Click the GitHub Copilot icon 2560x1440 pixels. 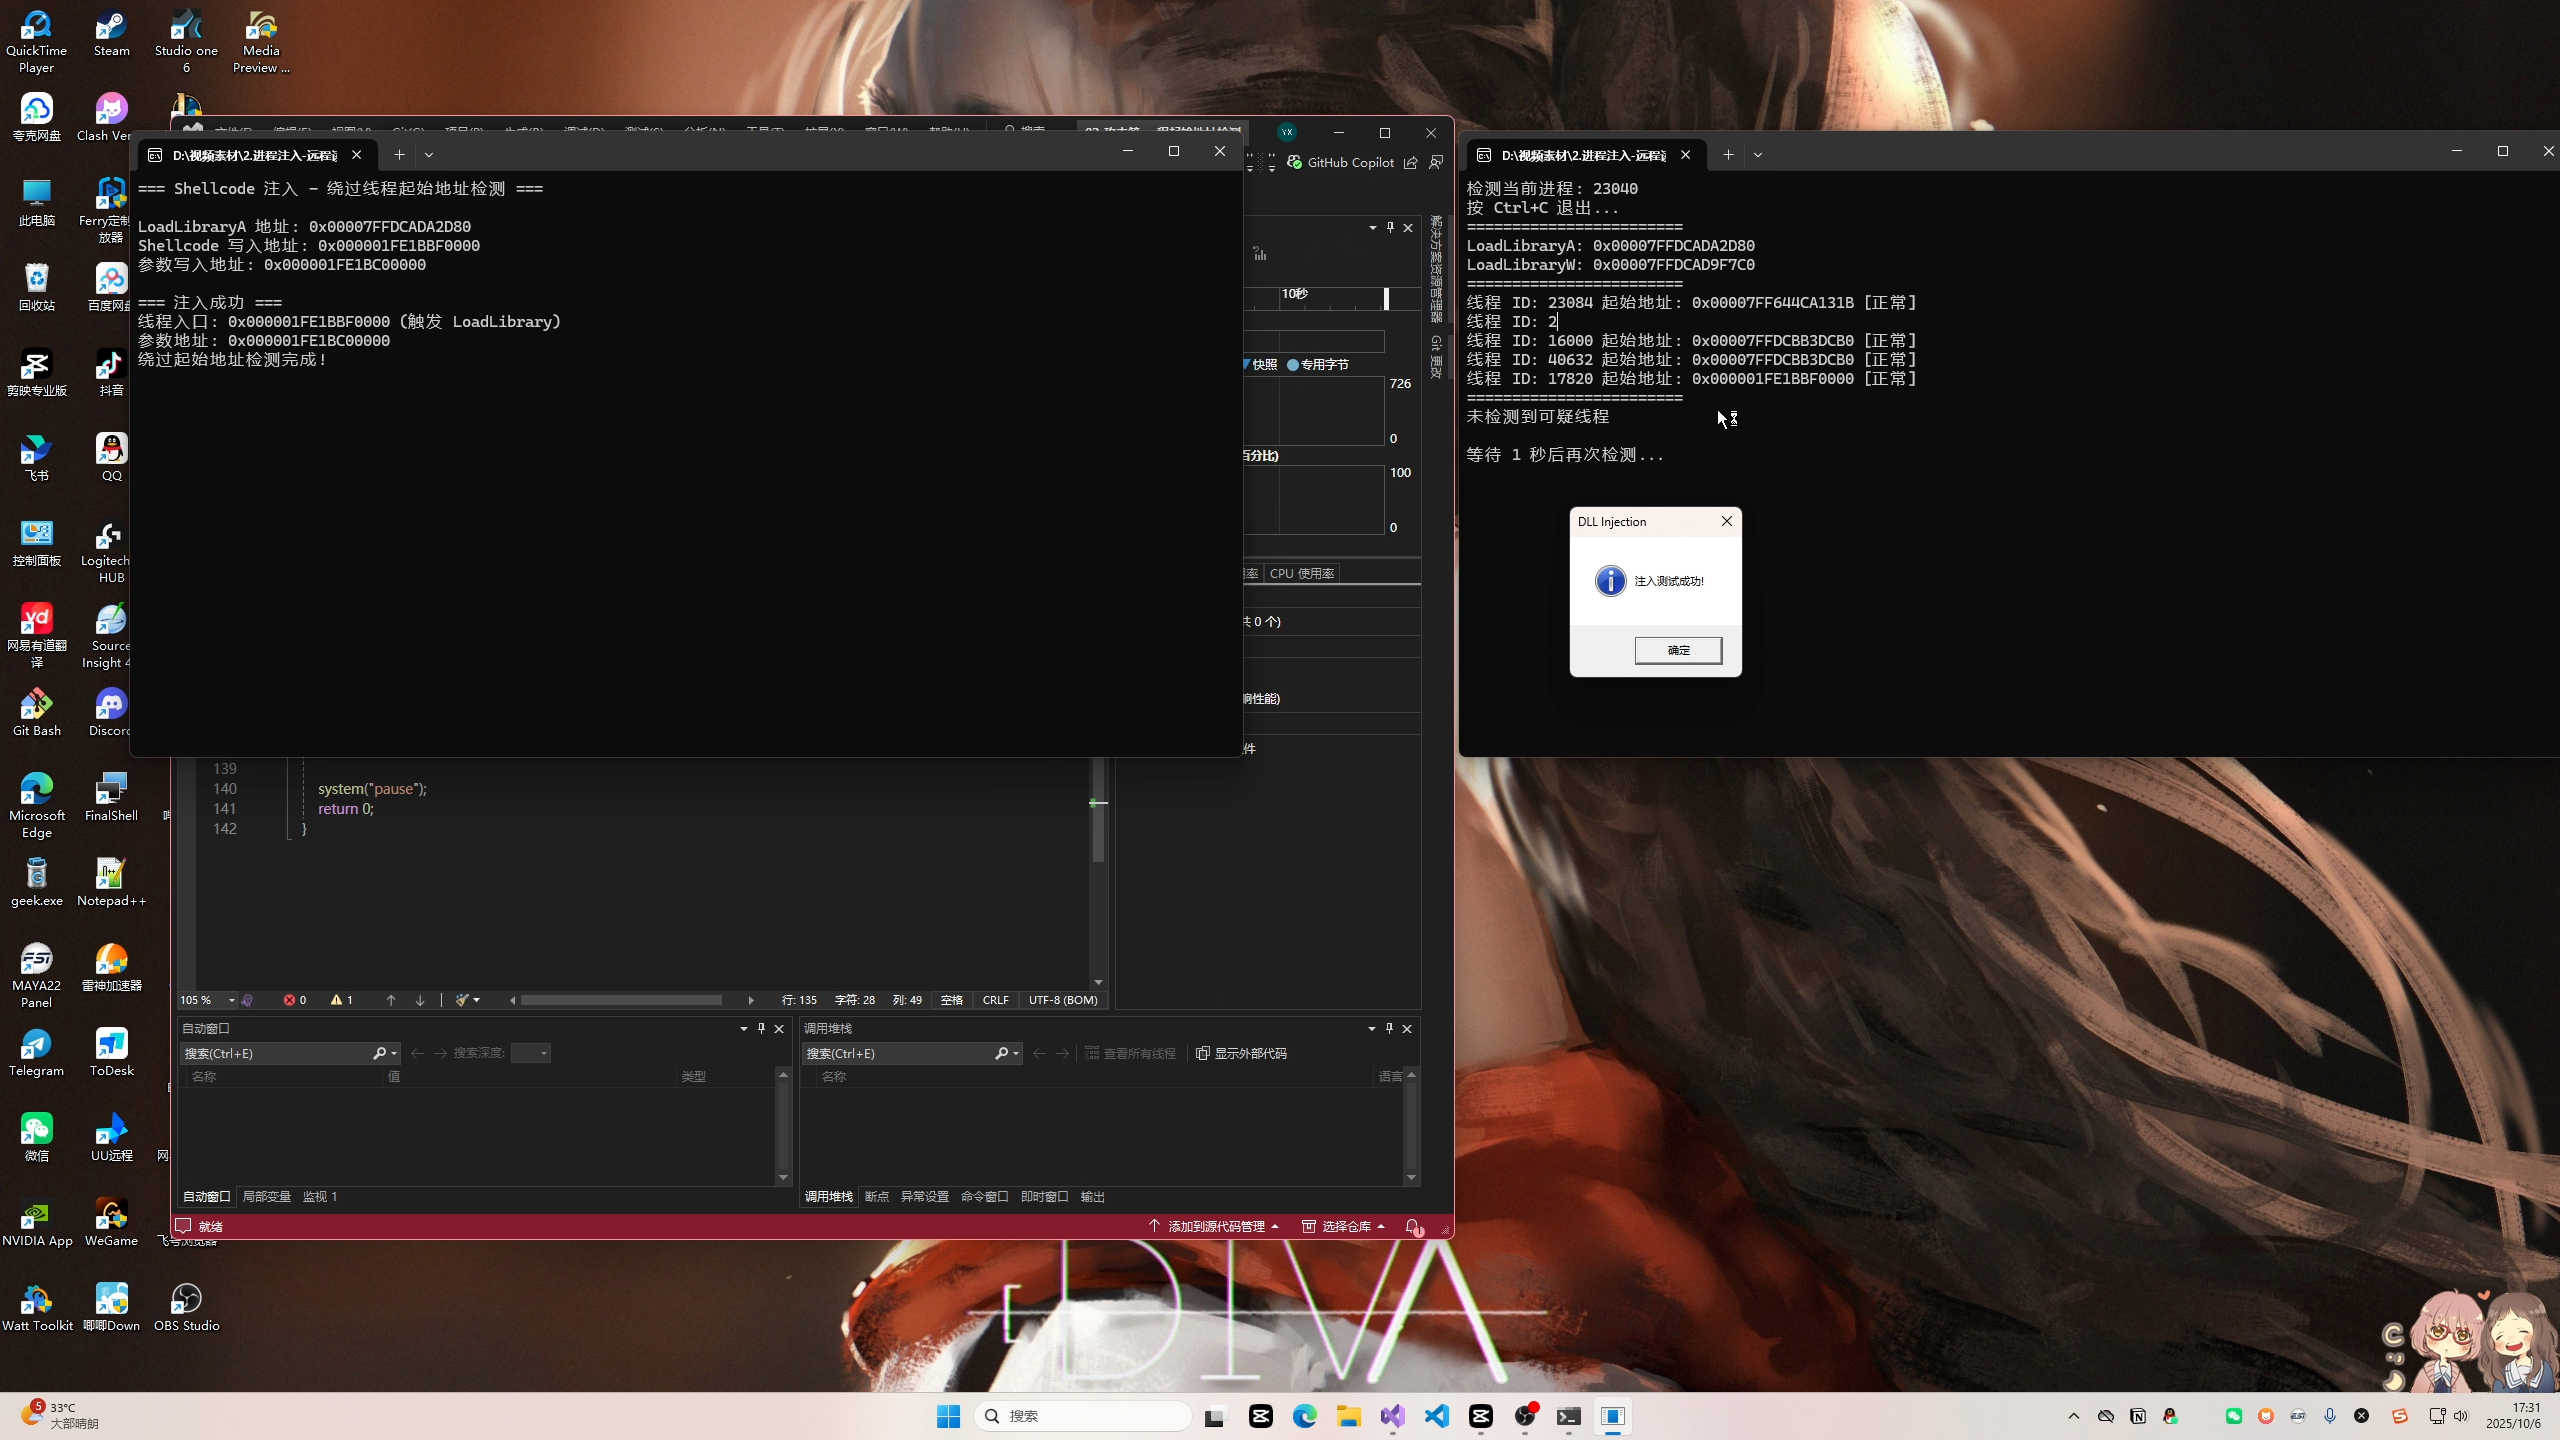pyautogui.click(x=1295, y=162)
